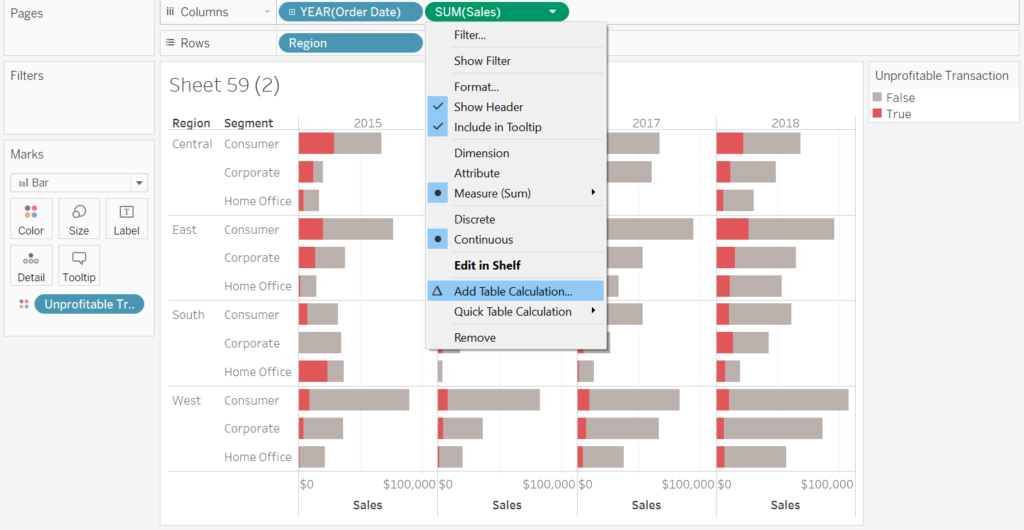Click the Color marks card
This screenshot has height=530, width=1024.
click(x=31, y=219)
